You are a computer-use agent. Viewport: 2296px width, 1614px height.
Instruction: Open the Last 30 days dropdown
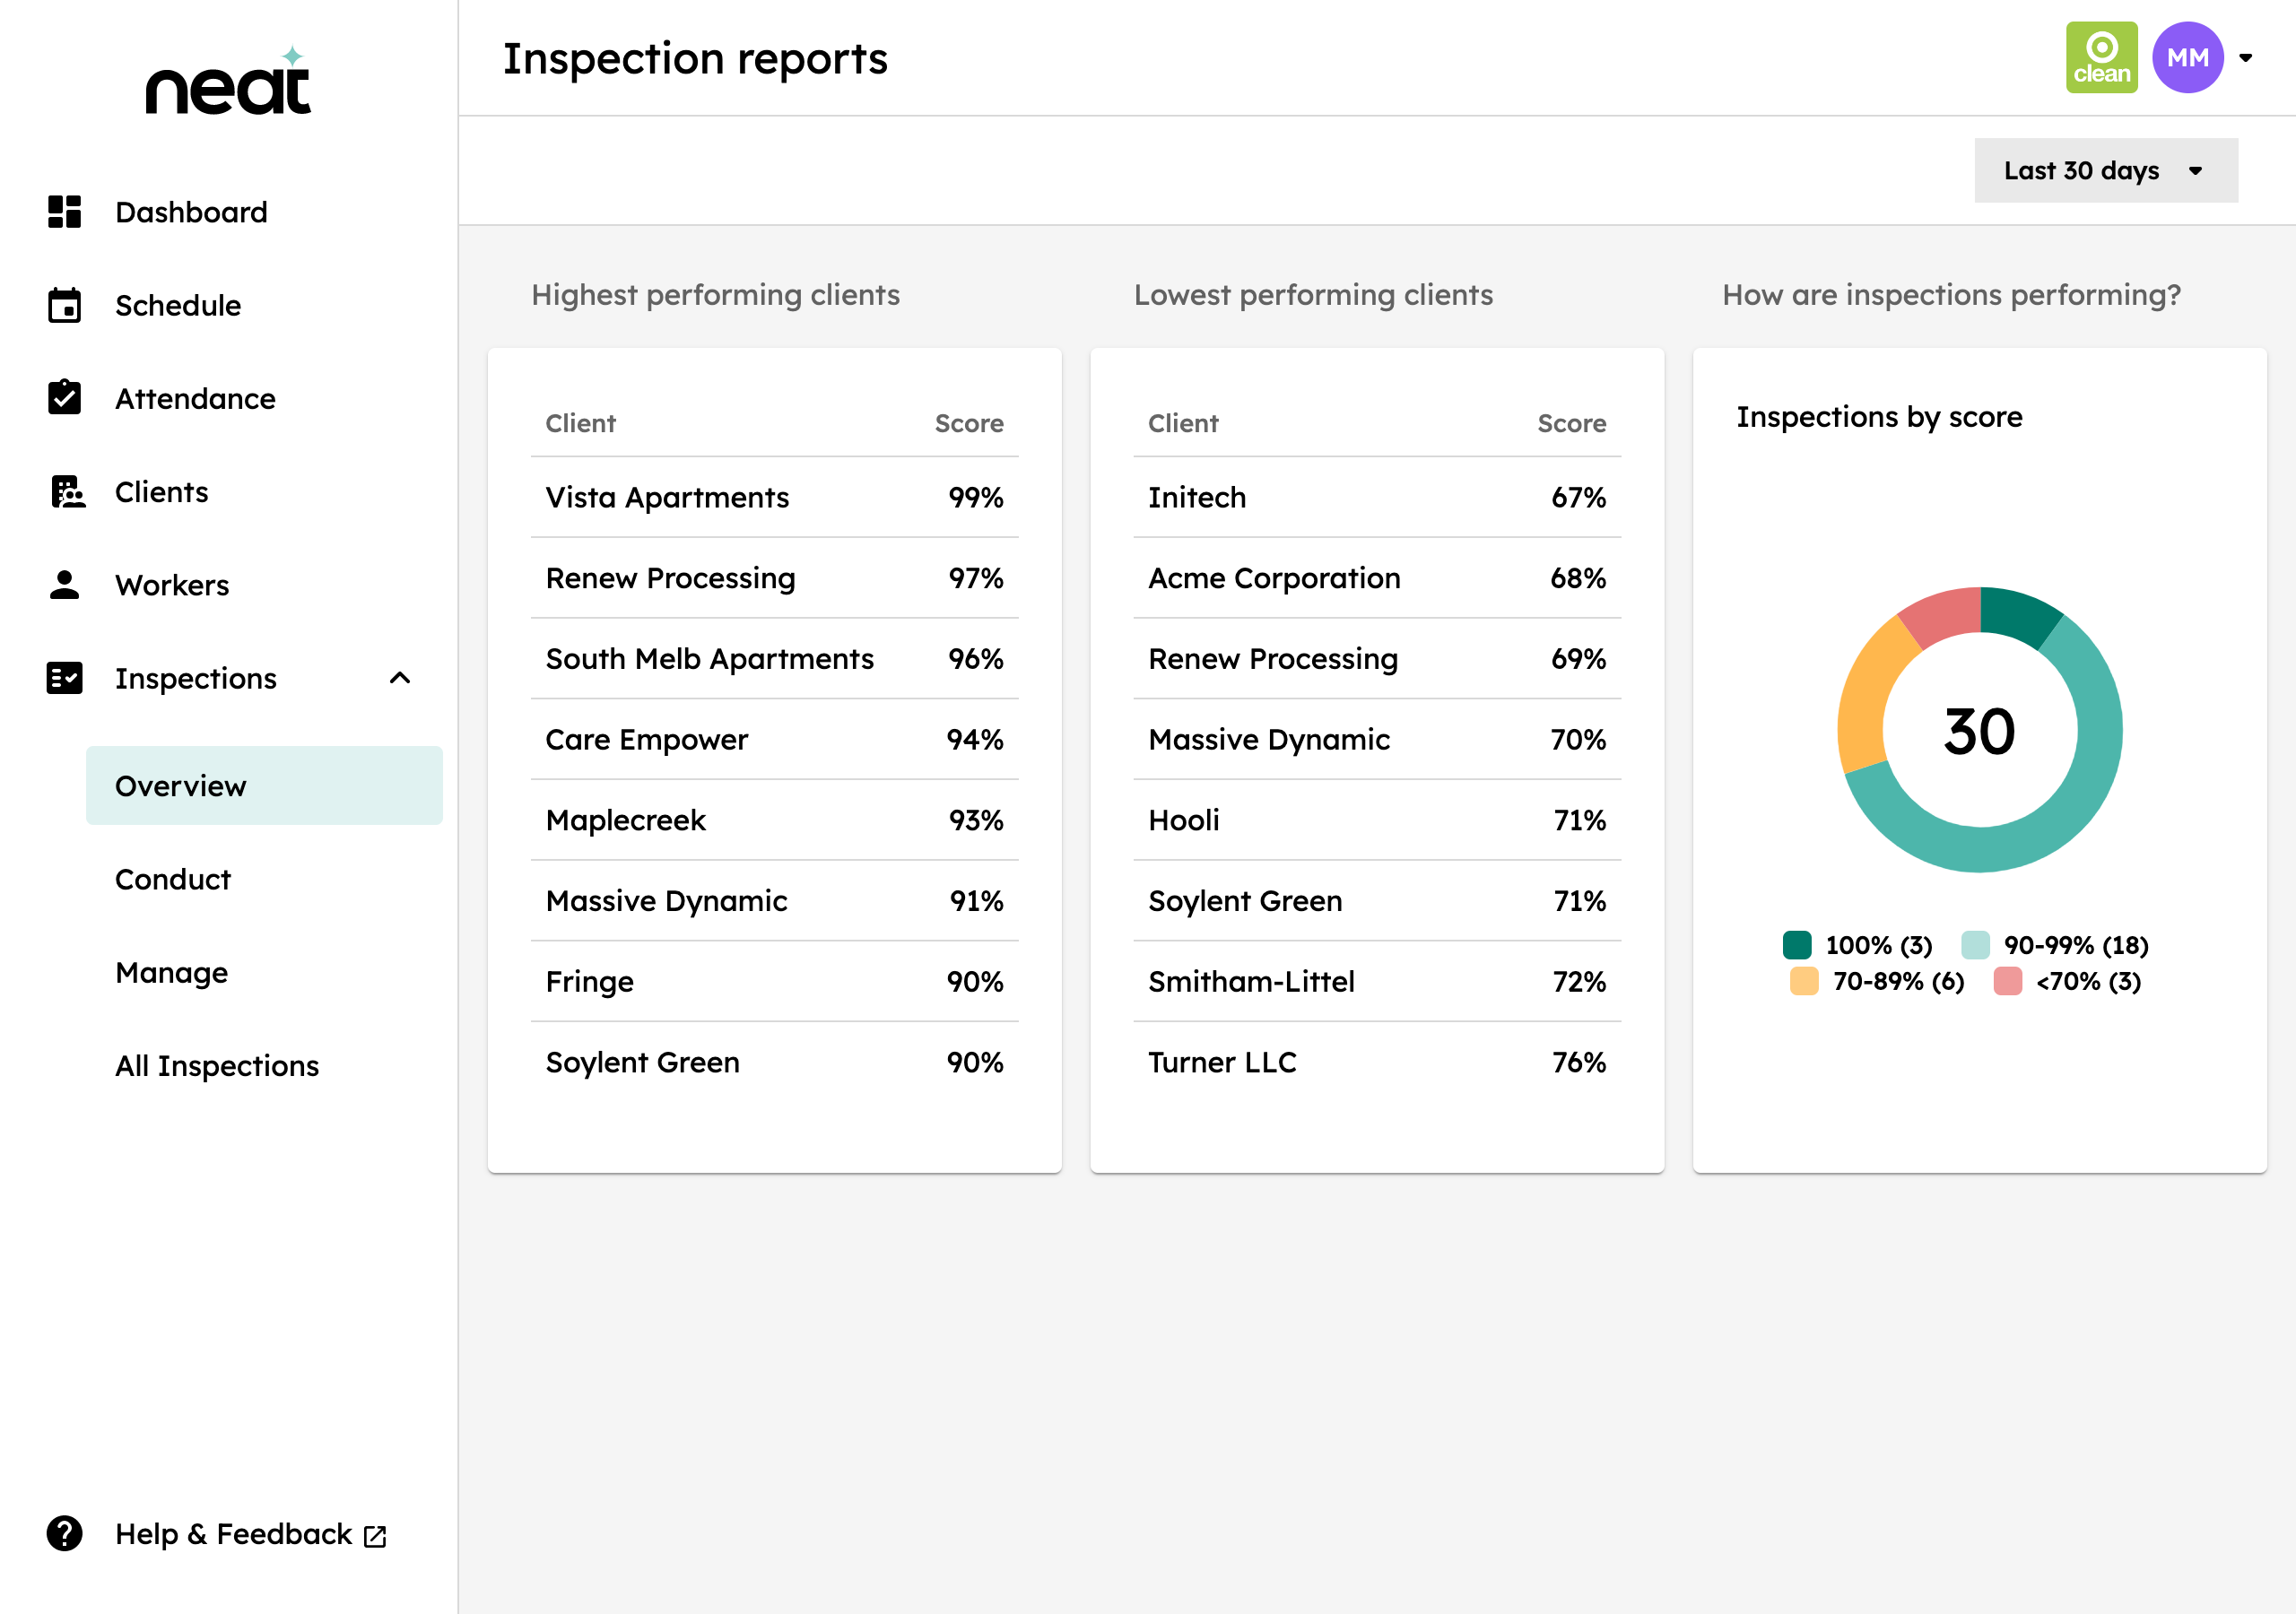2105,171
